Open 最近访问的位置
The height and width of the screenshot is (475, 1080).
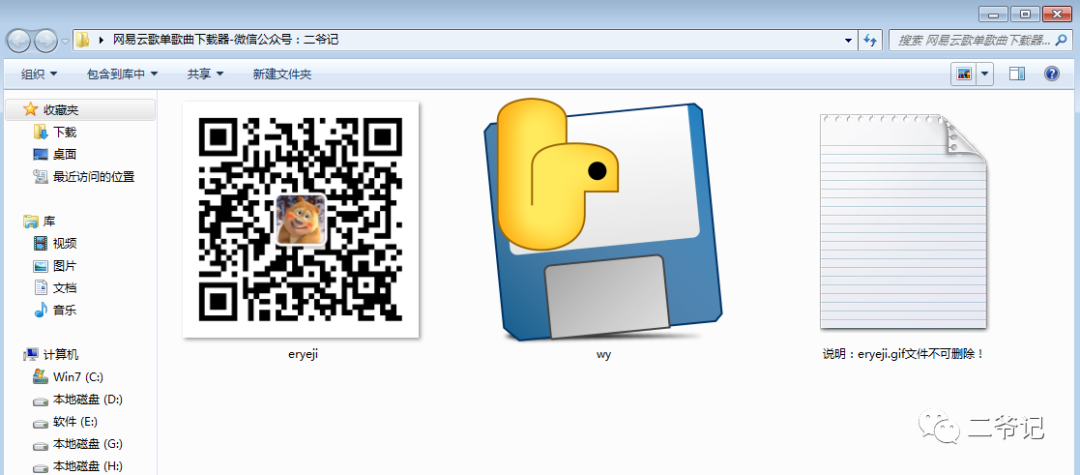[94, 177]
